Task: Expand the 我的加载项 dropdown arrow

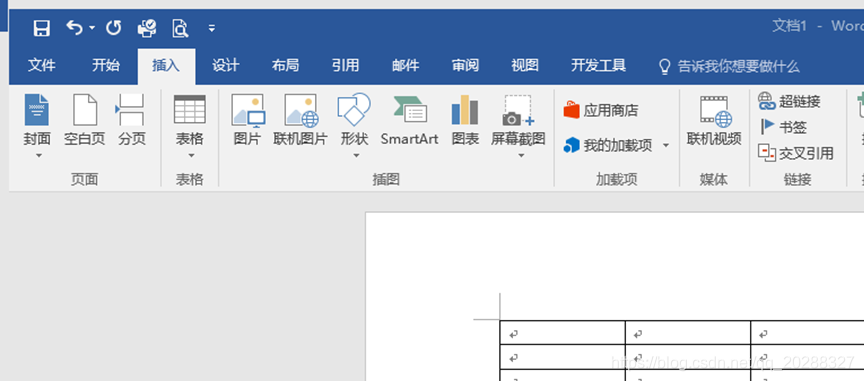Action: pos(666,146)
